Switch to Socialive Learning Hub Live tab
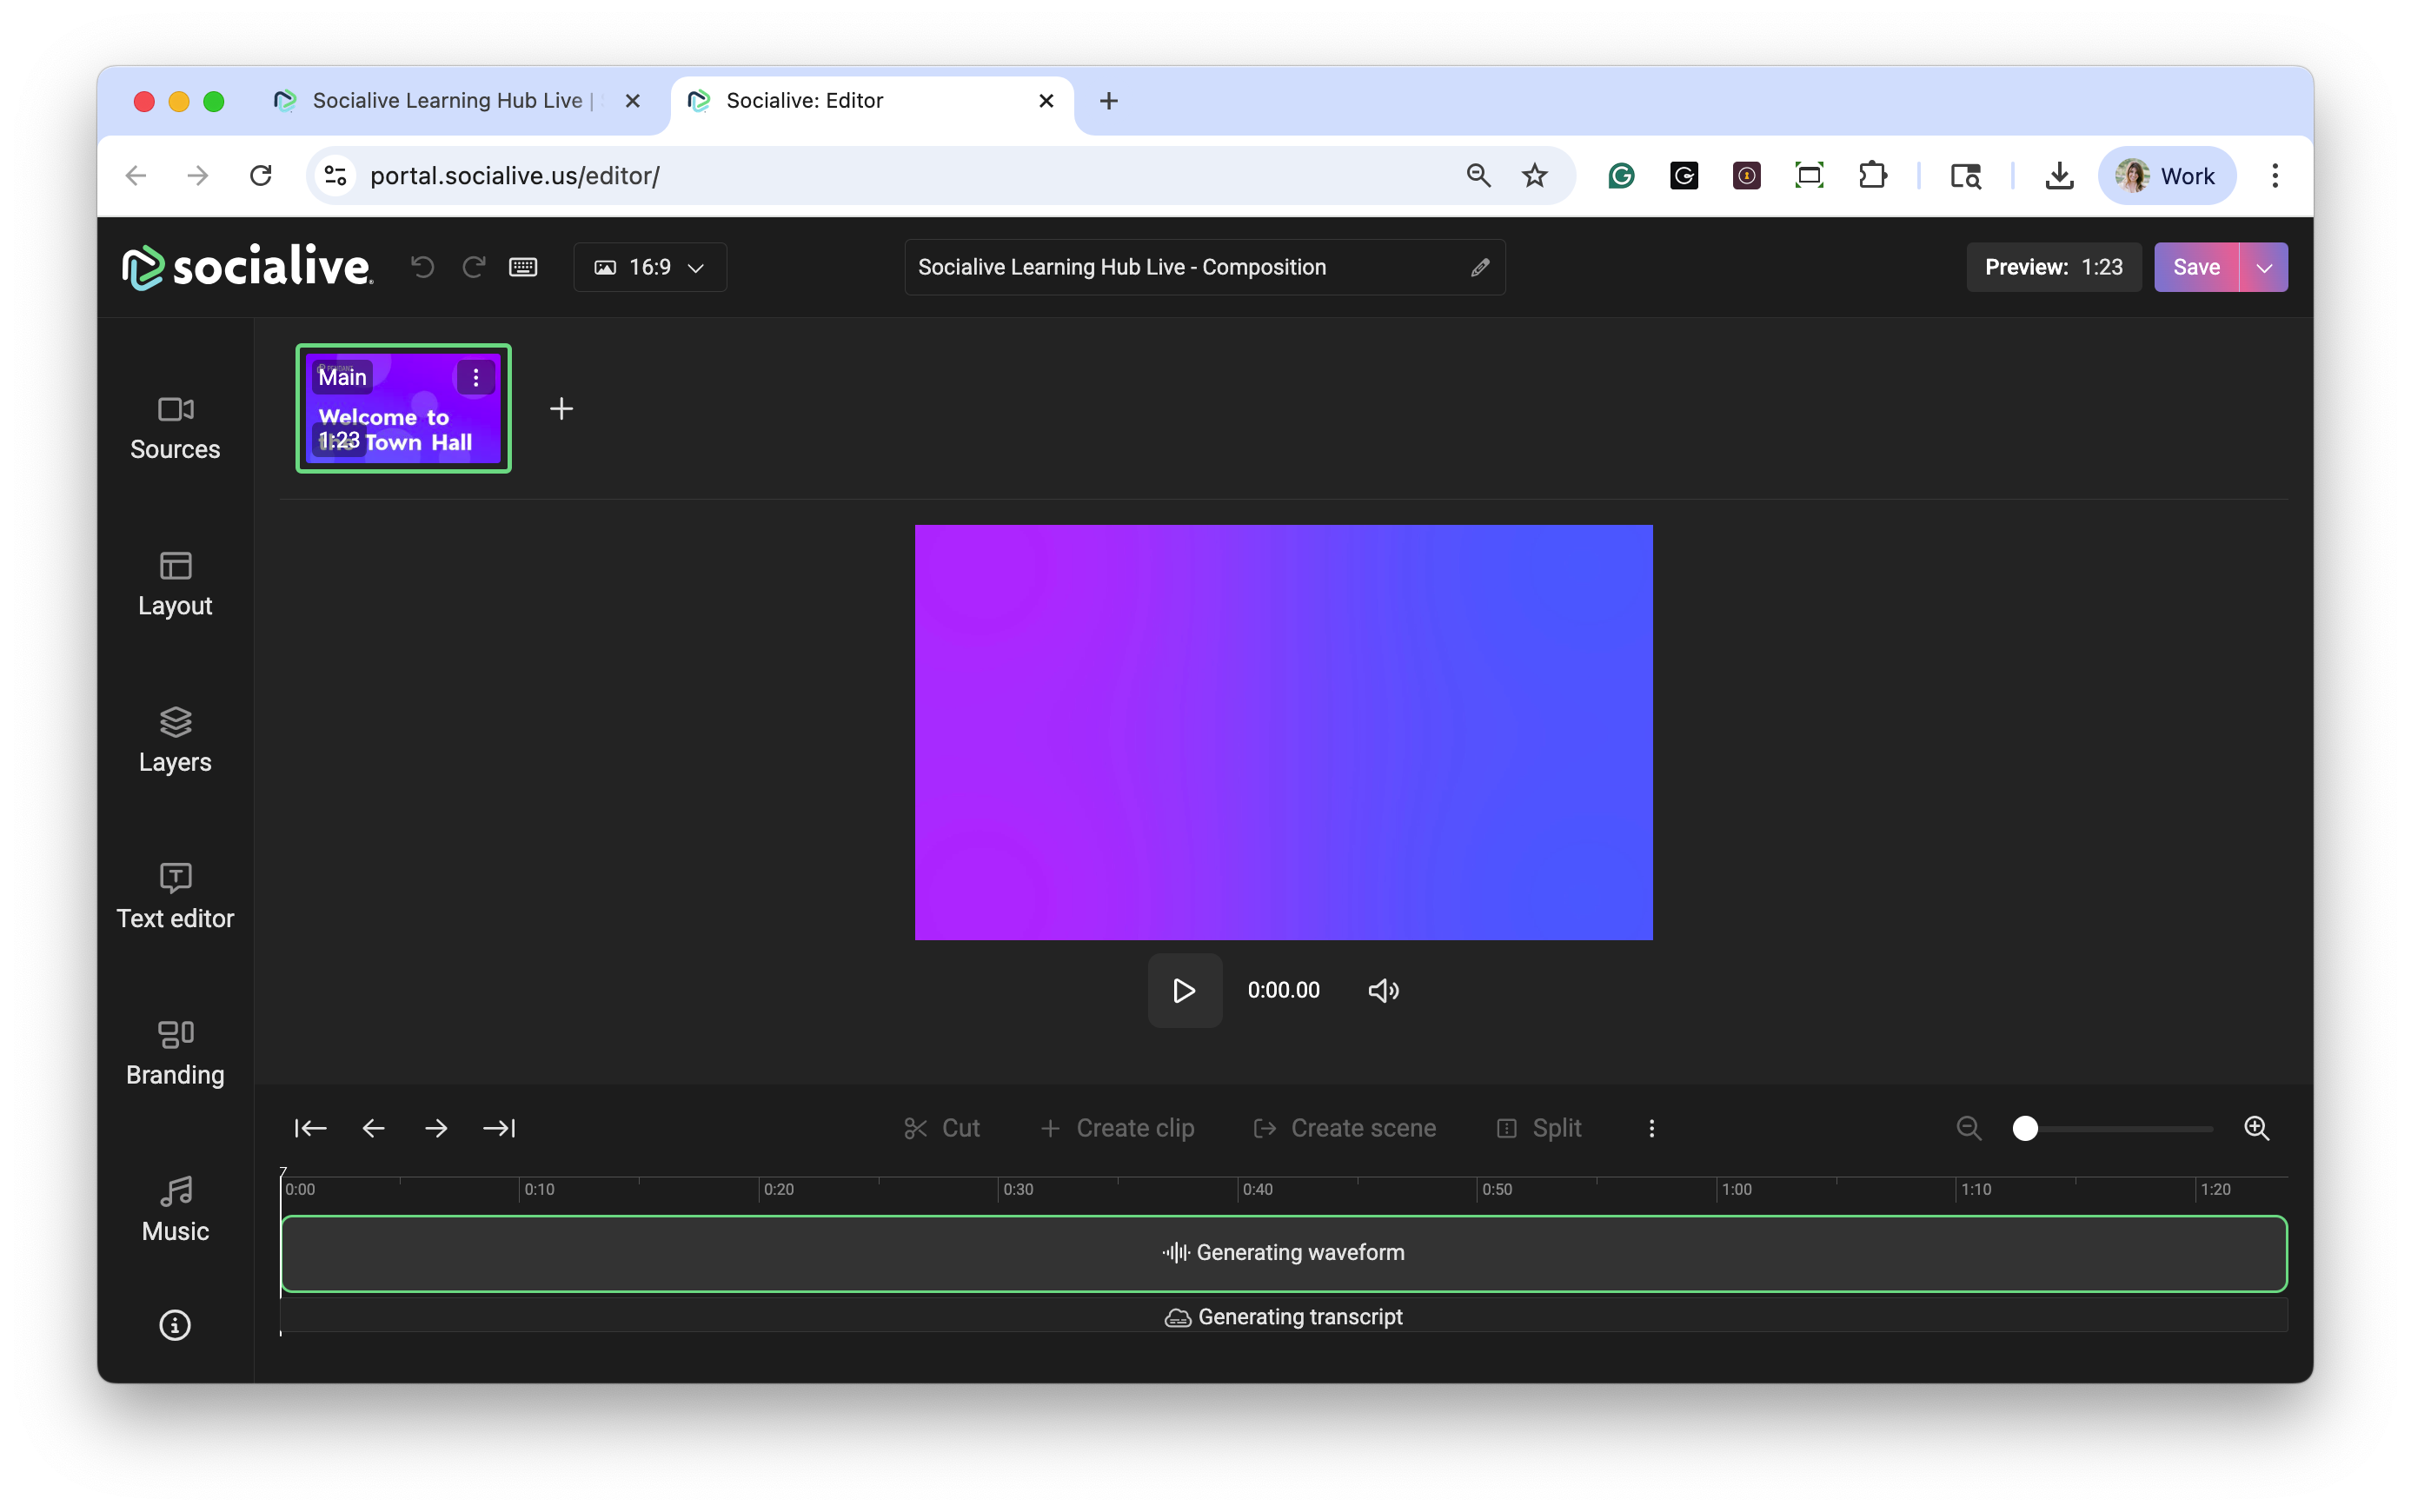 447,101
